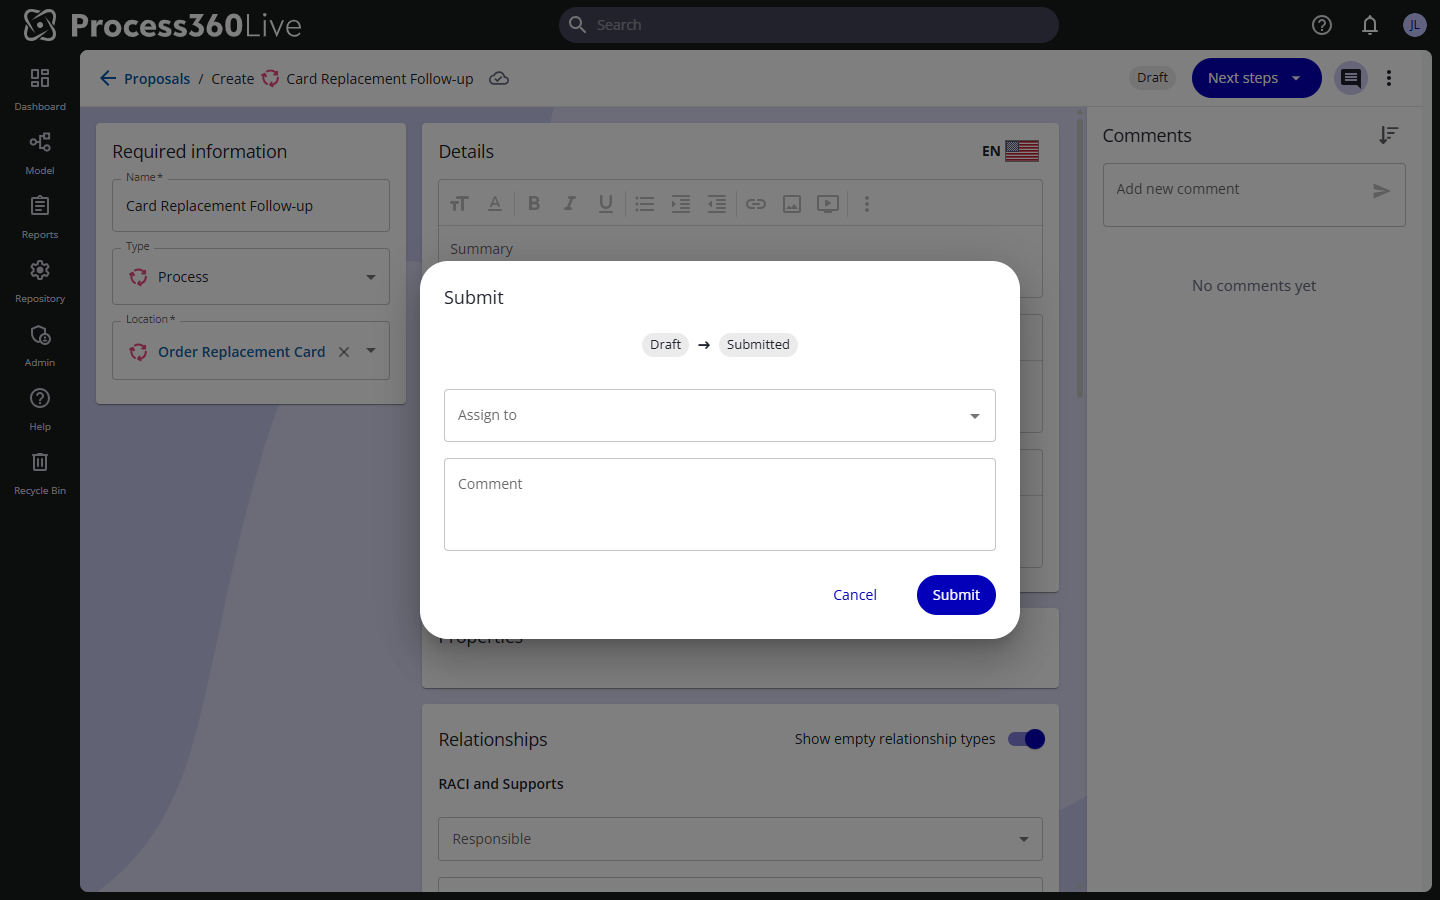Click the top Search field
1440x900 pixels.
click(x=808, y=25)
